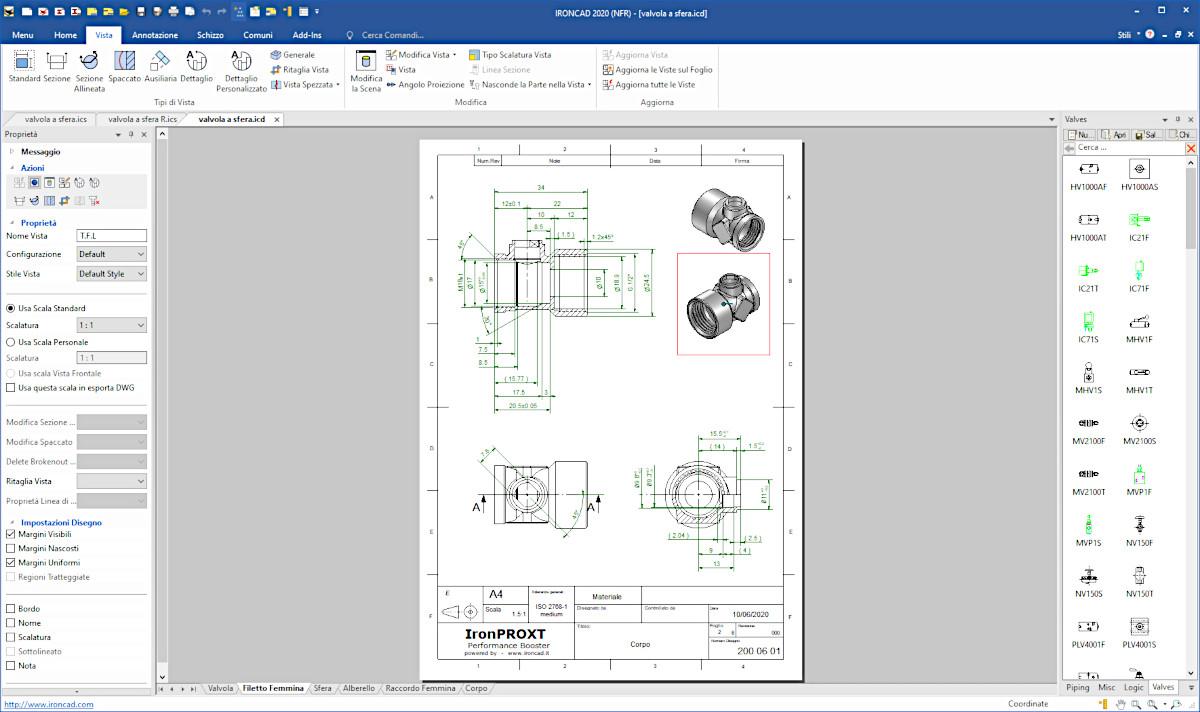The image size is (1200, 712).
Task: Select Usa Scala Personale radio button
Action: [11, 342]
